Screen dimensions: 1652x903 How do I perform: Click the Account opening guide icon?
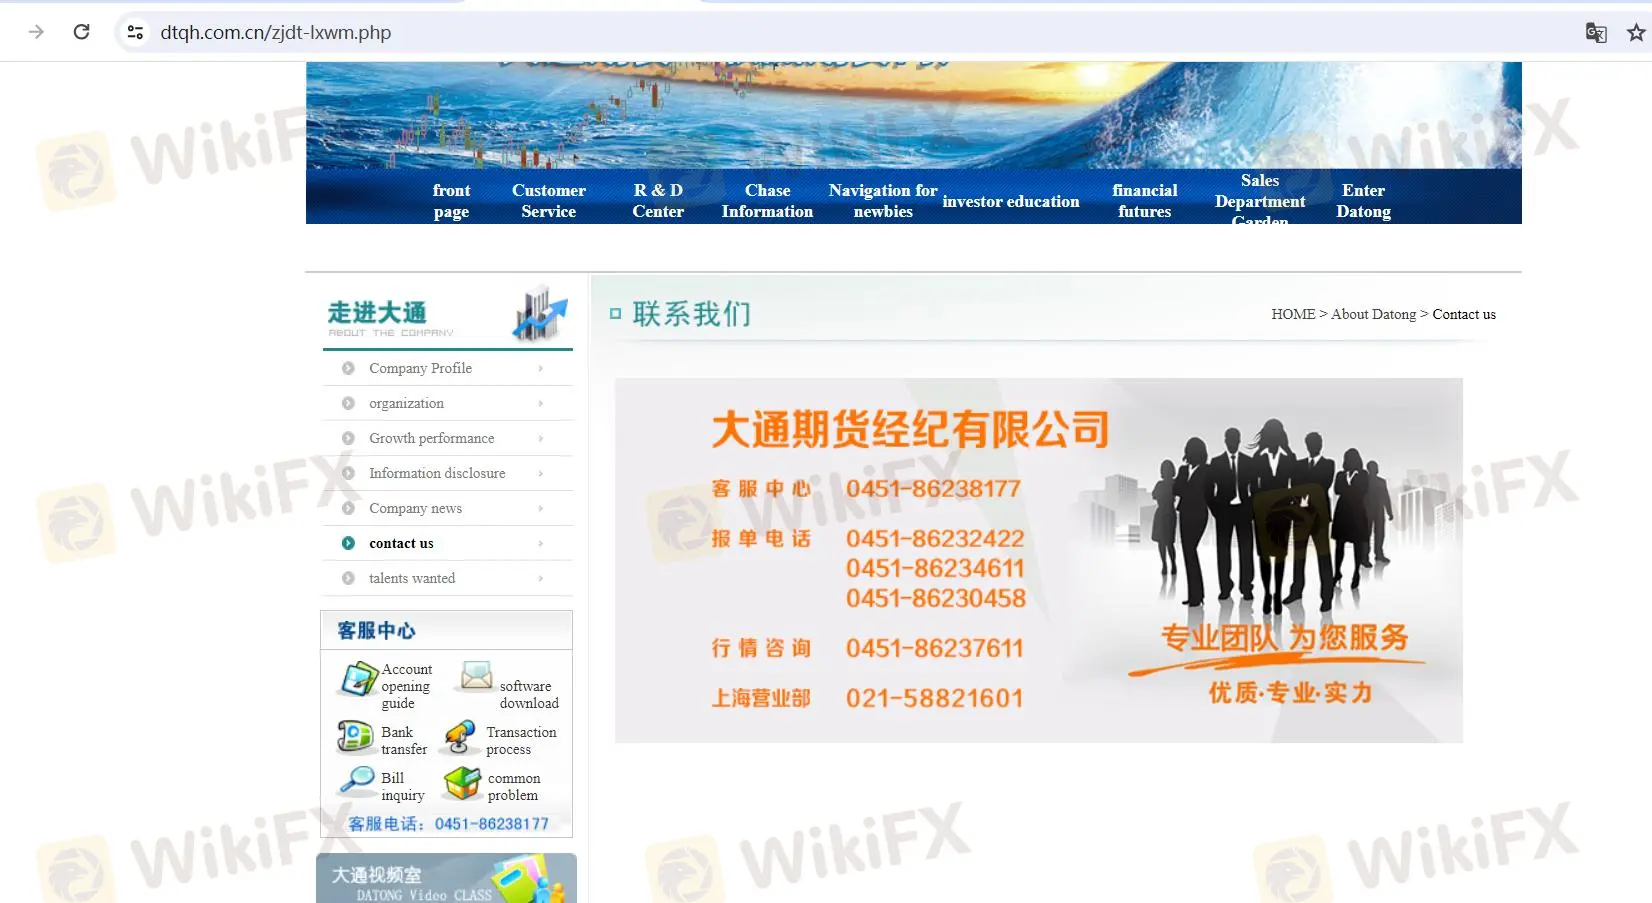coord(357,680)
